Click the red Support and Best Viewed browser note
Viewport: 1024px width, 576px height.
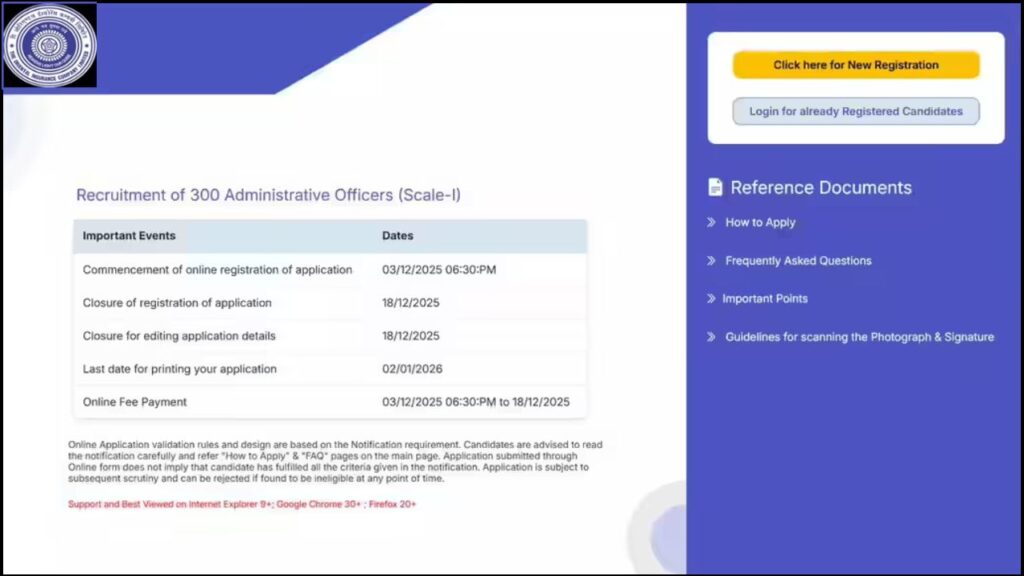pos(242,504)
